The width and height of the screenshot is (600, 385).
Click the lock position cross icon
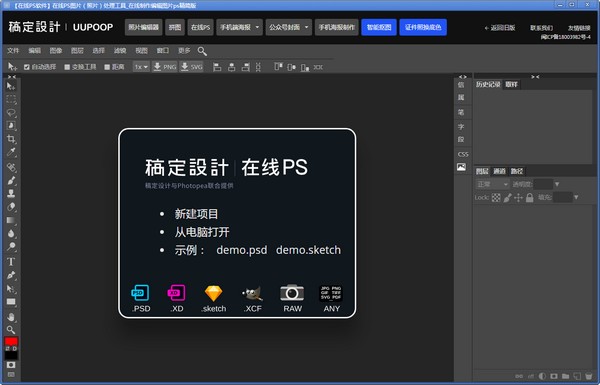(518, 197)
